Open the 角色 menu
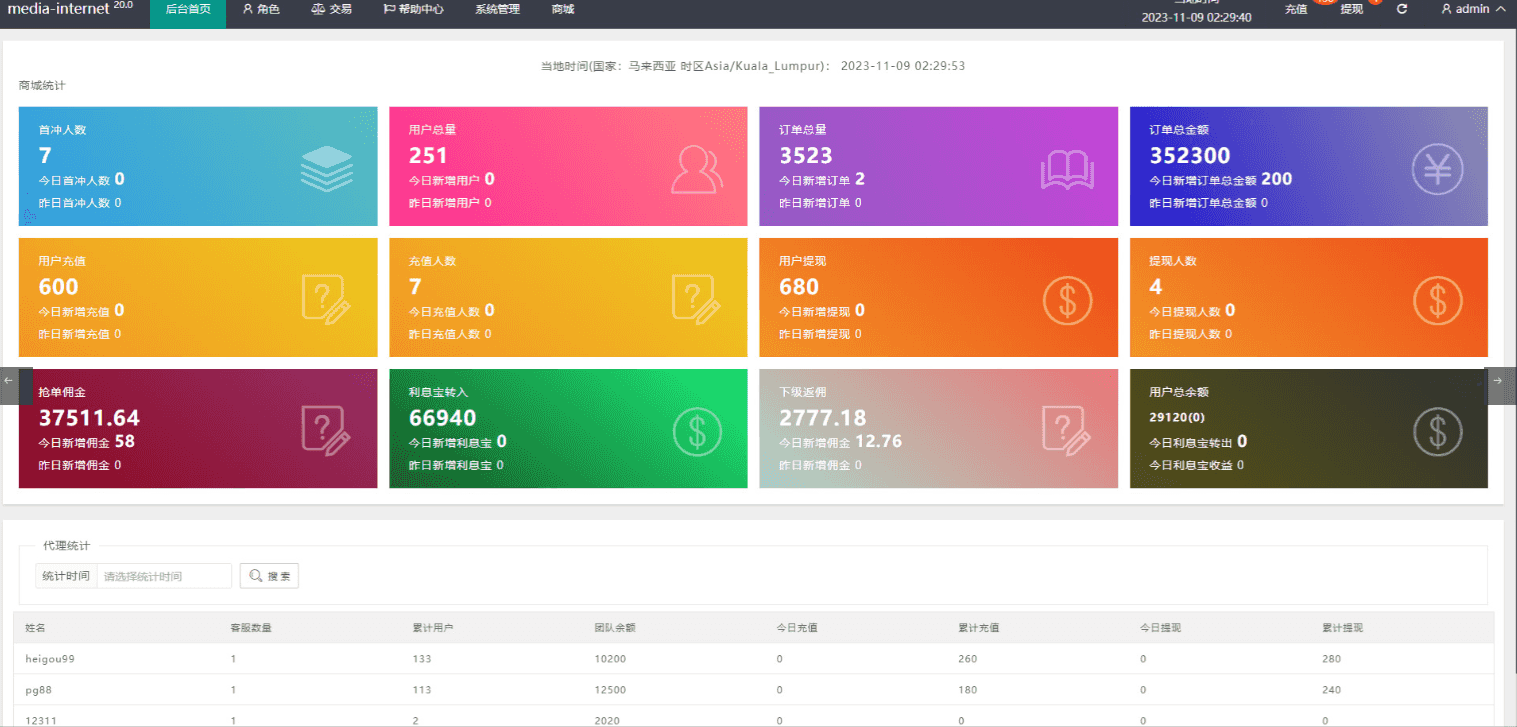This screenshot has width=1517, height=727. point(261,9)
